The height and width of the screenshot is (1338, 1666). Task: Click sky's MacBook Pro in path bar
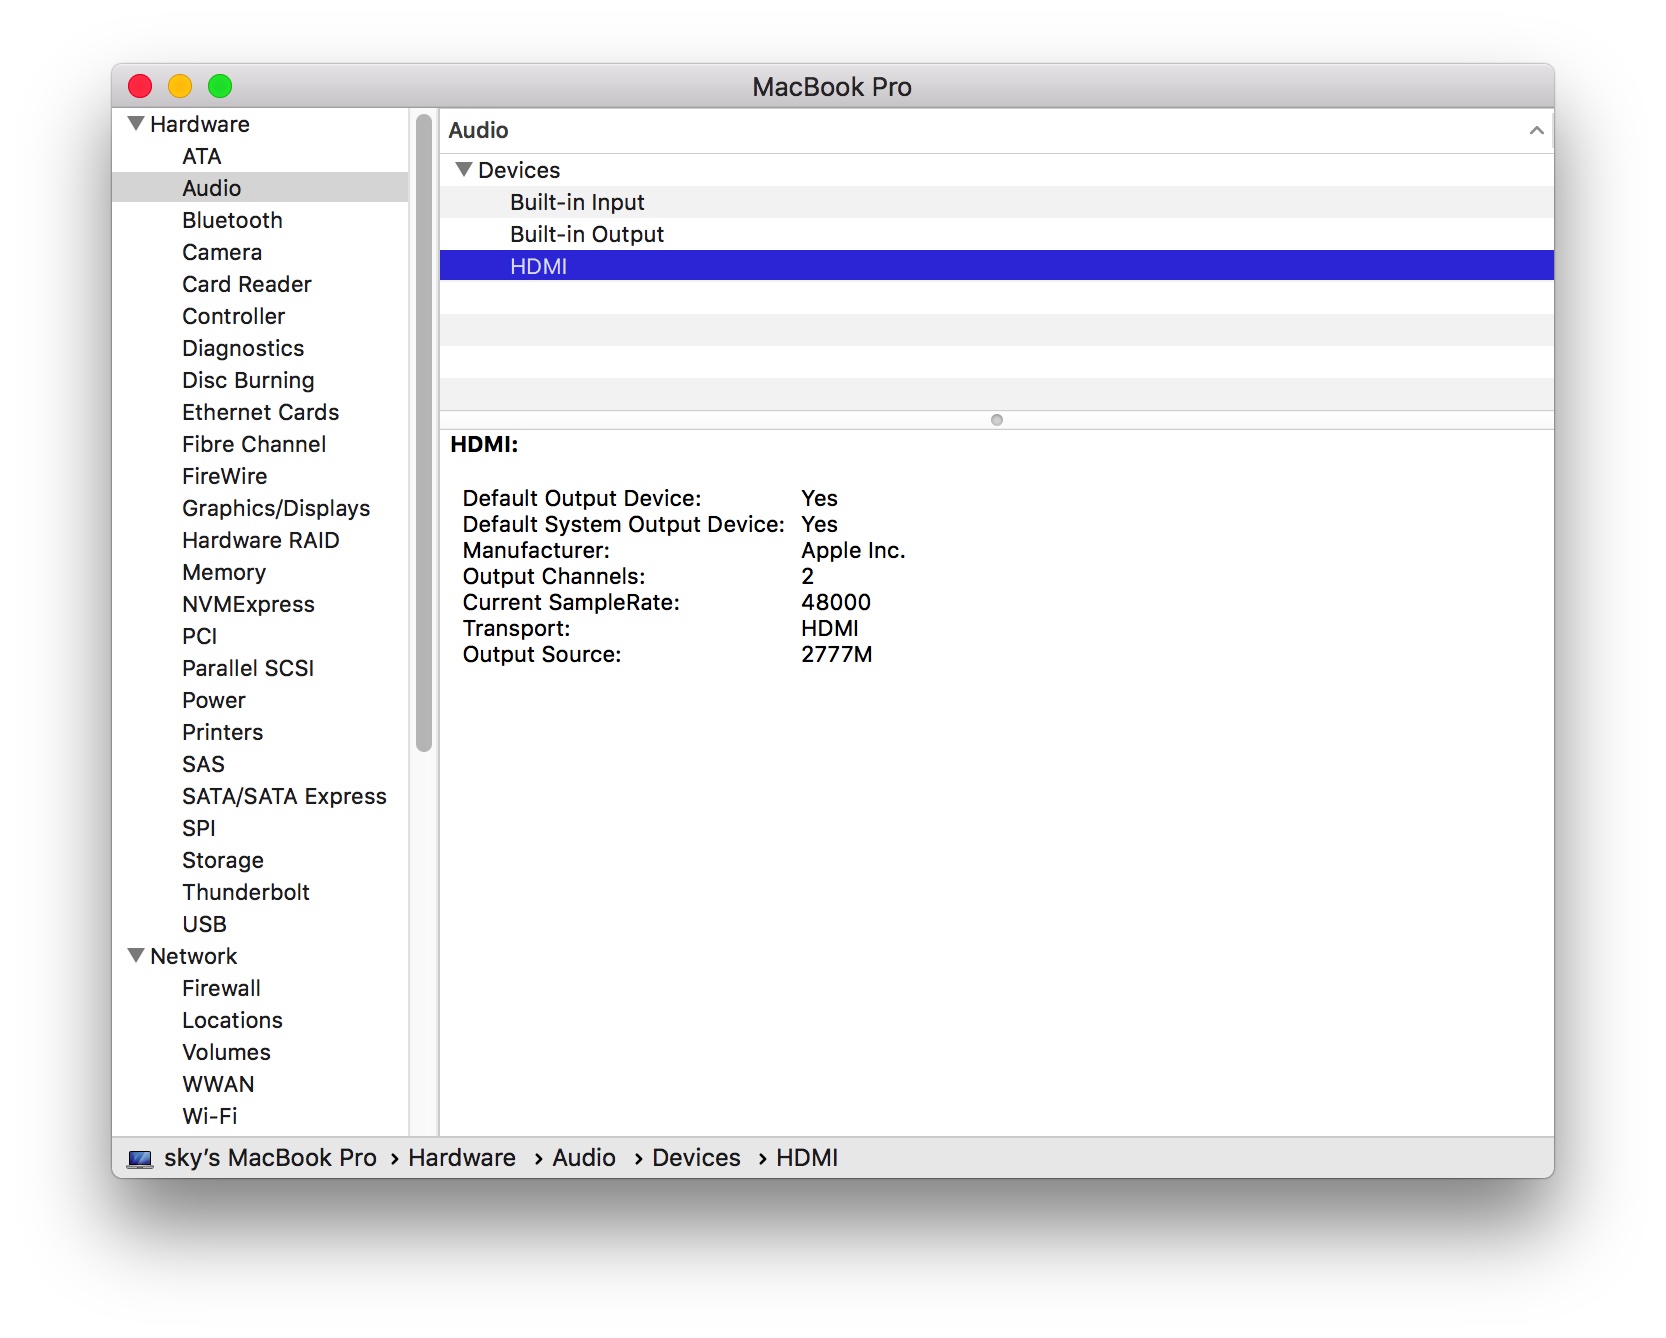[x=270, y=1158]
